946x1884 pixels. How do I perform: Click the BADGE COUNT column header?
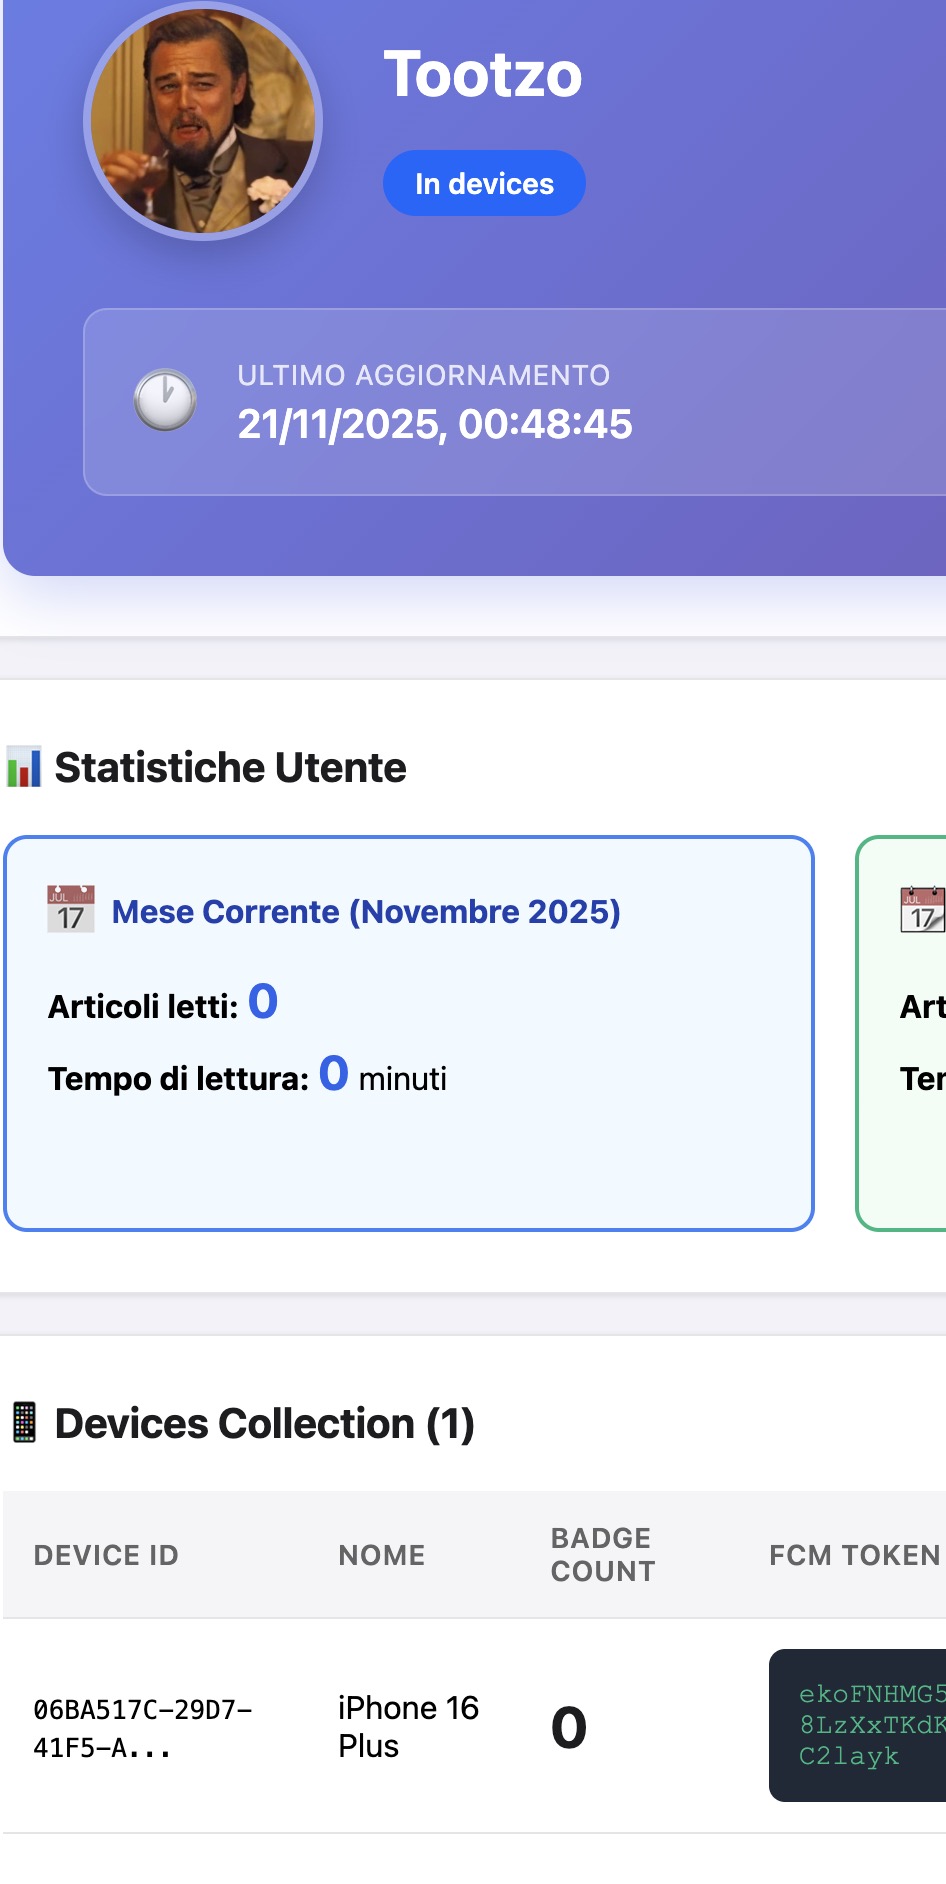[603, 1555]
